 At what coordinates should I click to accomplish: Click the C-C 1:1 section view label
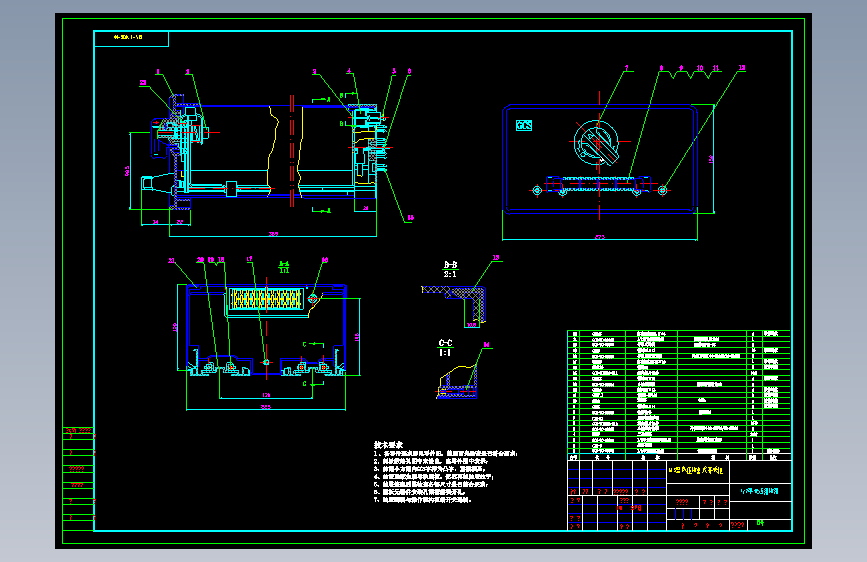pyautogui.click(x=445, y=348)
